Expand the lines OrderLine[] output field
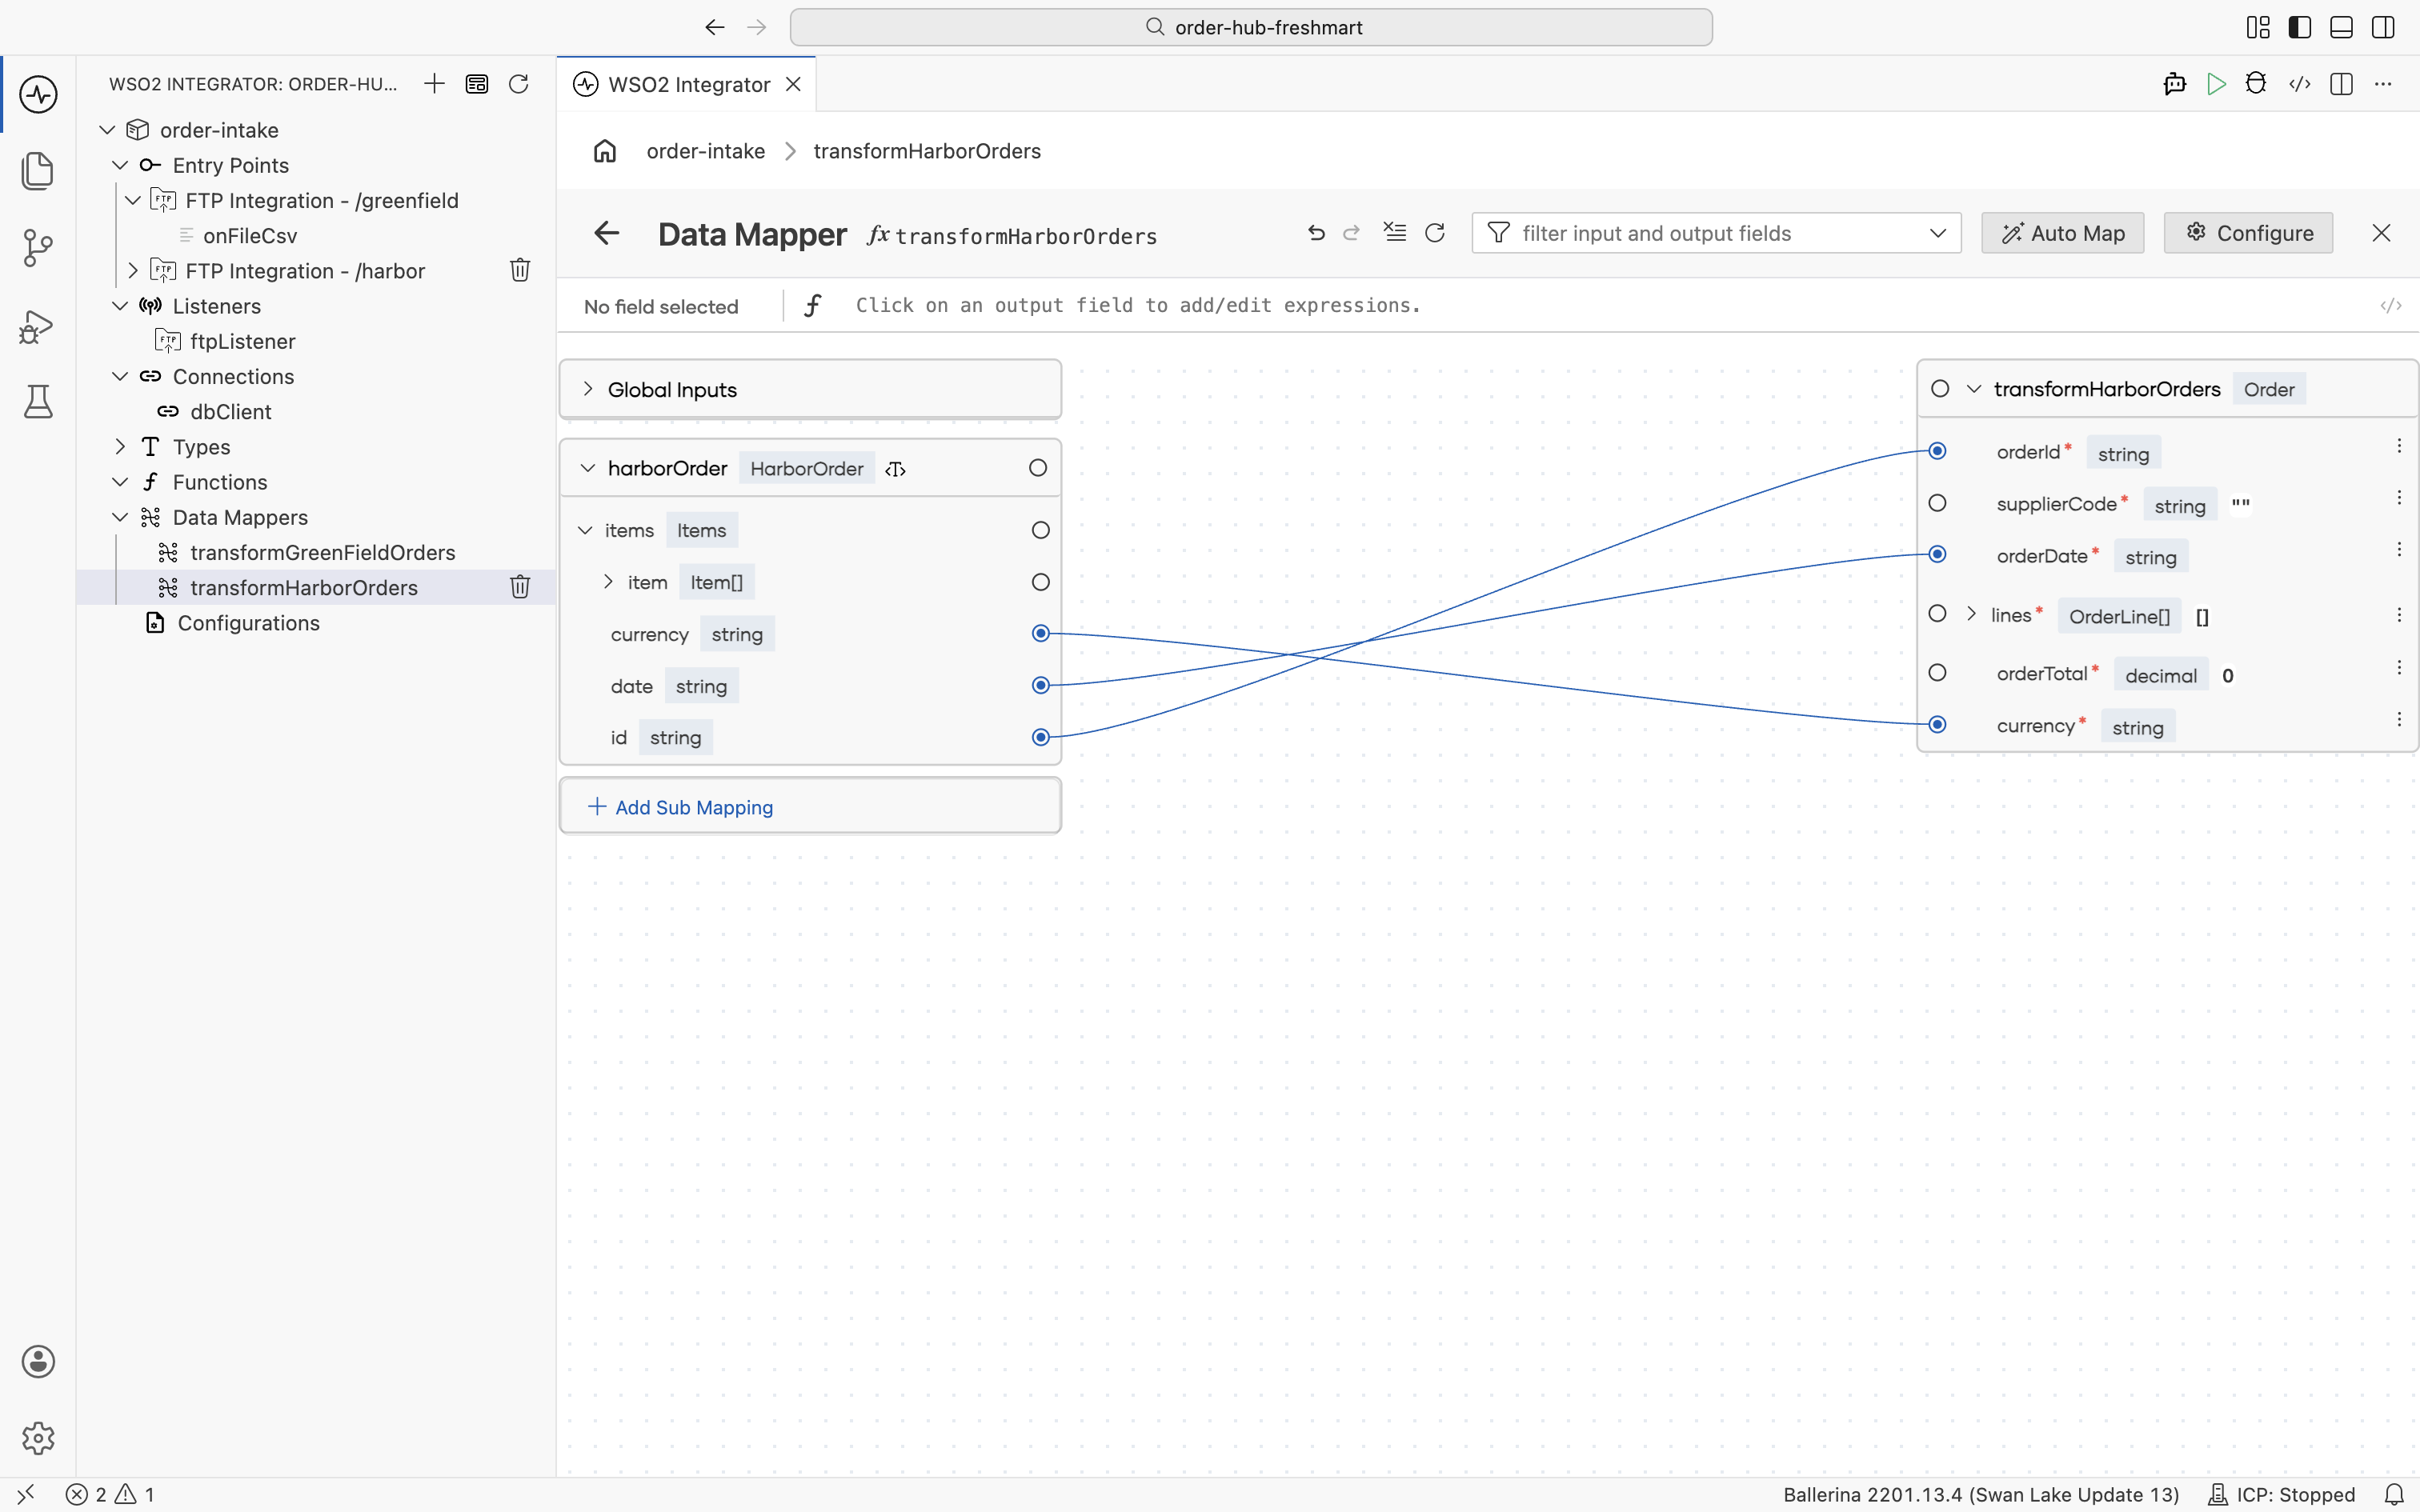This screenshot has height=1512, width=2420. click(x=1972, y=614)
